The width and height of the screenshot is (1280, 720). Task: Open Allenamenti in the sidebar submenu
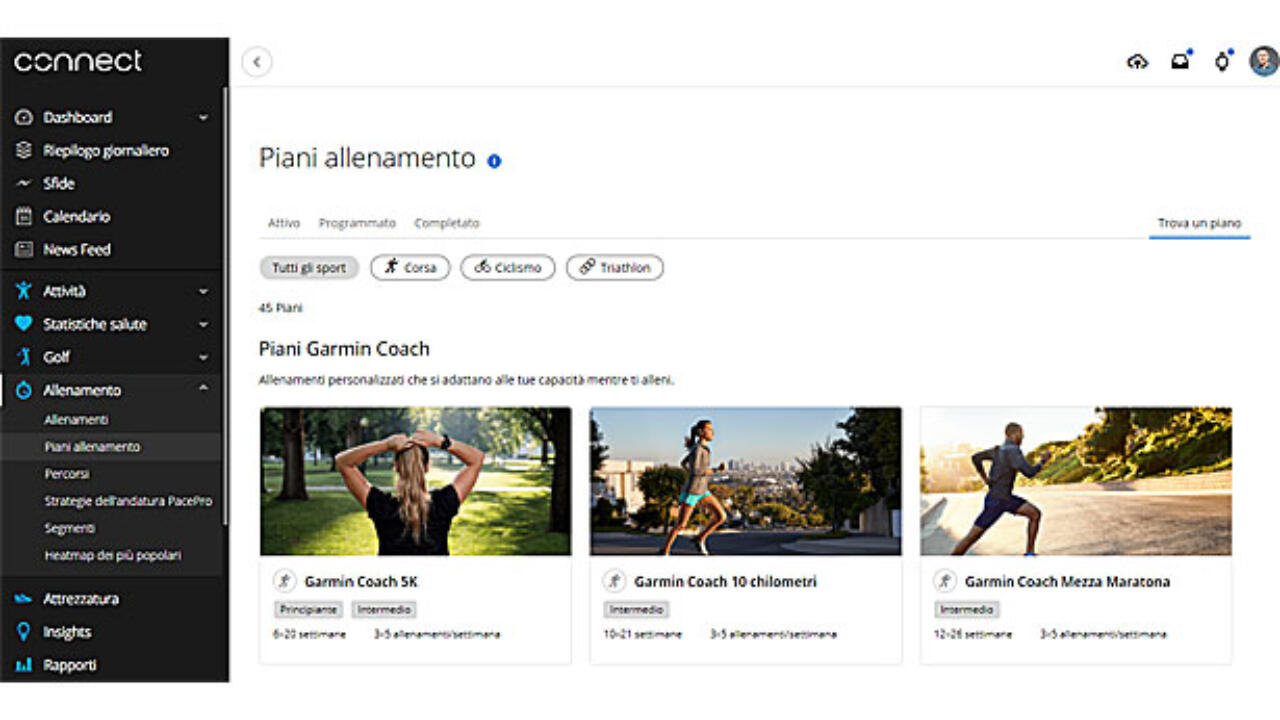(x=76, y=420)
